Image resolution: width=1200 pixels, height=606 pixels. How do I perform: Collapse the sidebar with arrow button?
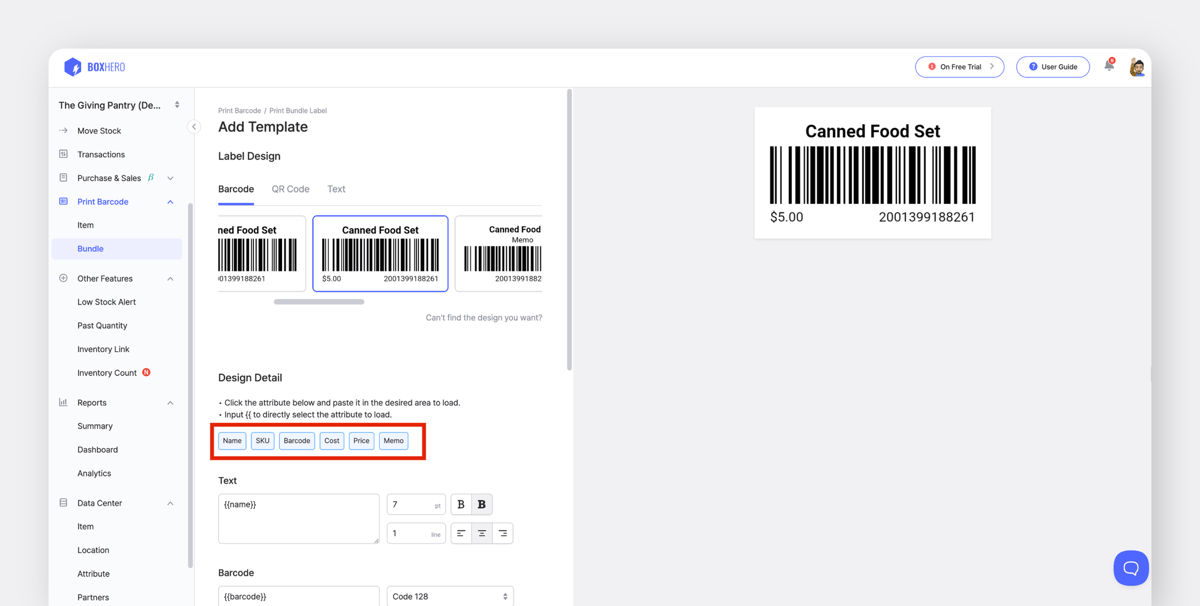(x=194, y=127)
